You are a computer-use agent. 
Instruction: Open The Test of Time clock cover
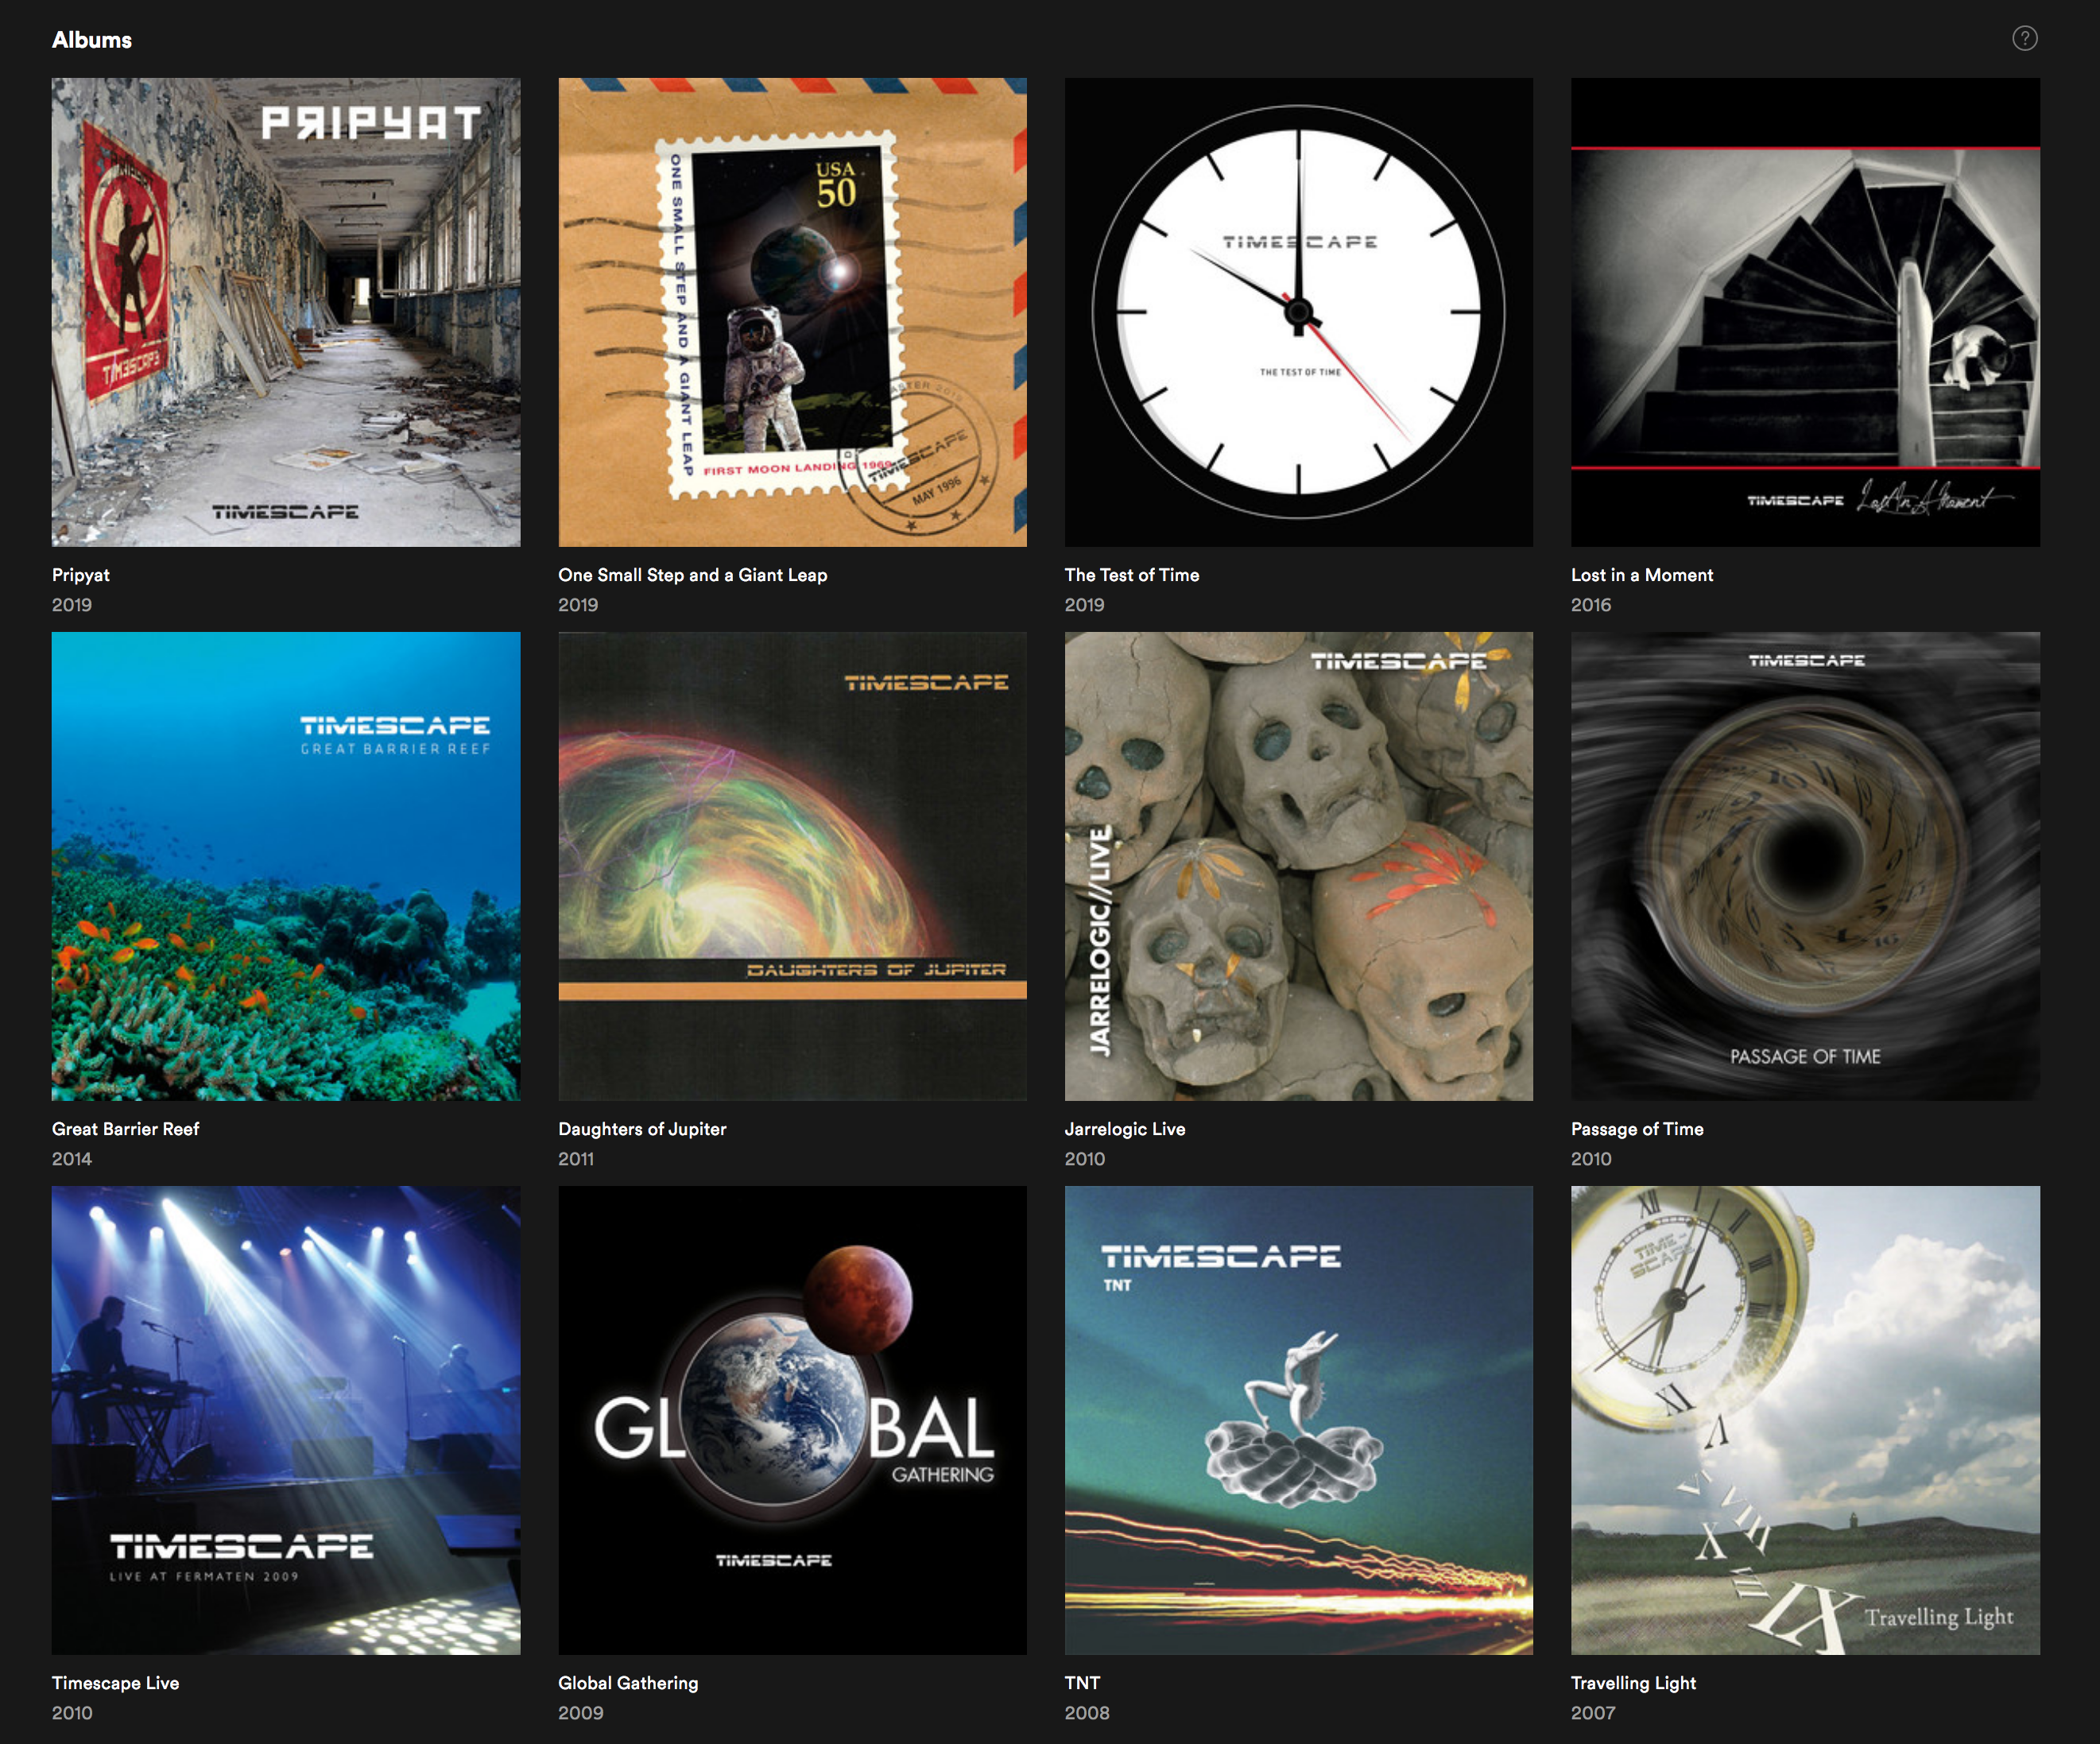pyautogui.click(x=1298, y=312)
